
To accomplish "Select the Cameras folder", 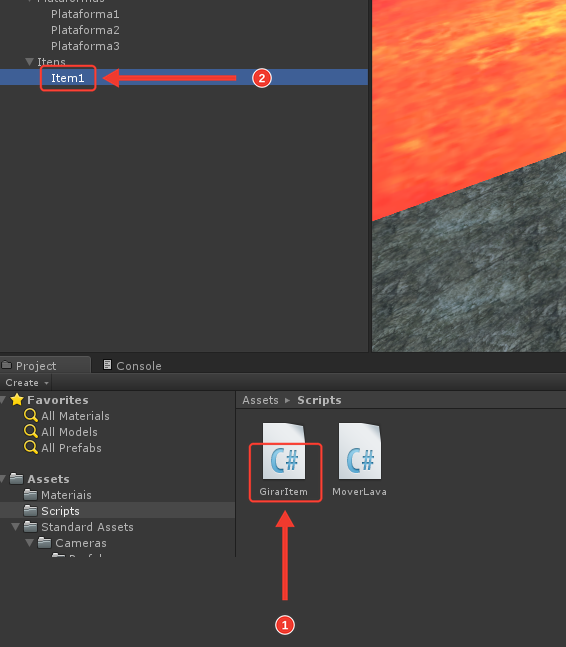I will pos(81,543).
